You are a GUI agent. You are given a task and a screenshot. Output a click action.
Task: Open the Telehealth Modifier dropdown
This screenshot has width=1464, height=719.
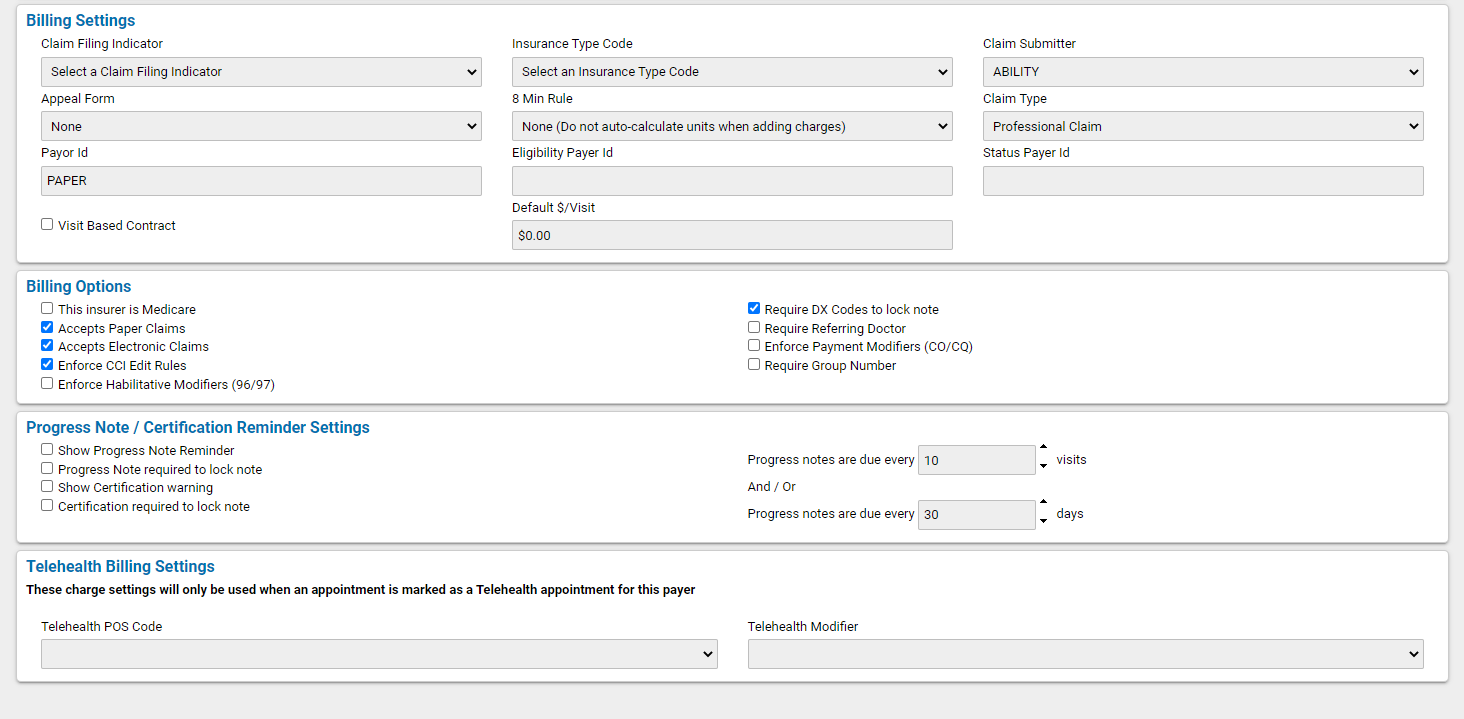click(1085, 654)
